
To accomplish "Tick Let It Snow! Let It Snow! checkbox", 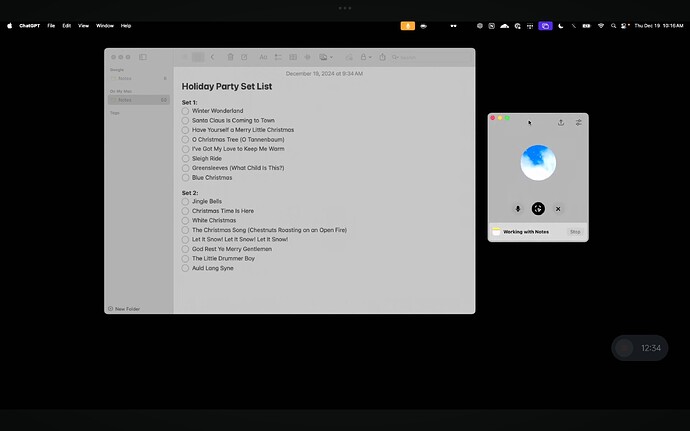I will [185, 239].
